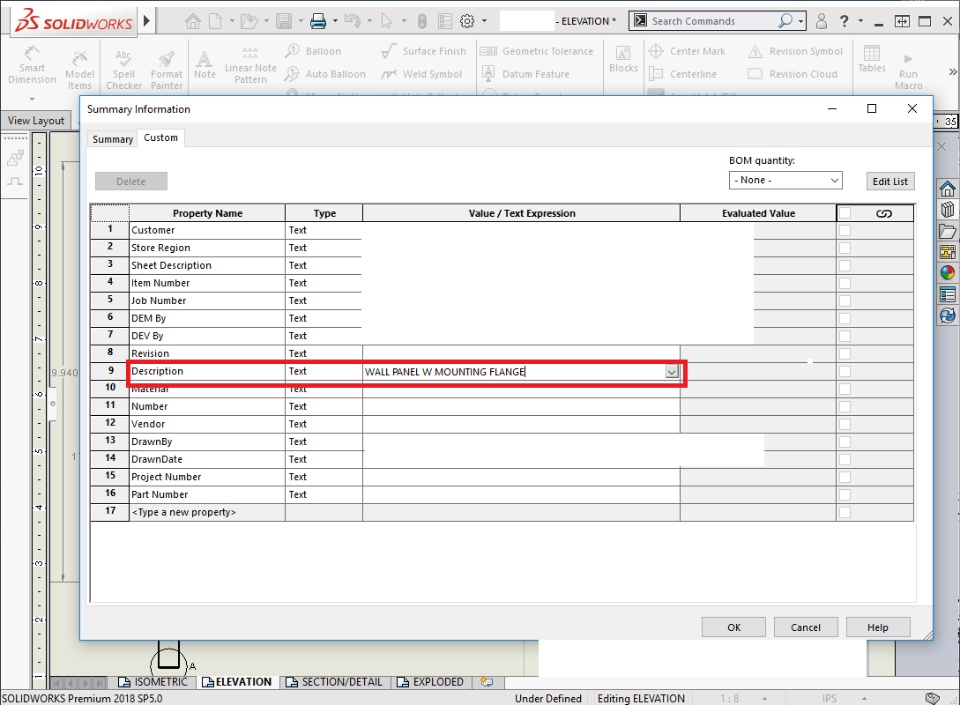The image size is (960, 705).
Task: Switch to the Summary tab
Action: coord(113,139)
